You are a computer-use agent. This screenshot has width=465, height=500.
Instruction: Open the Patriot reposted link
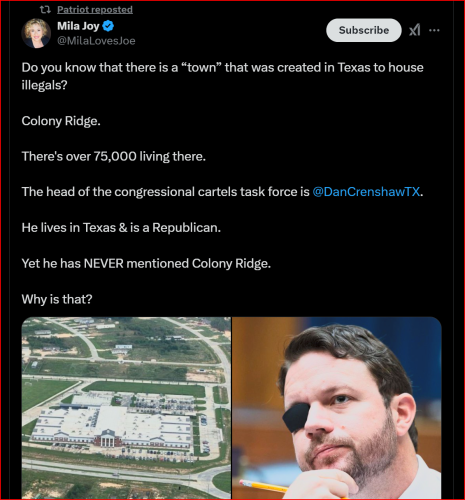(x=95, y=10)
